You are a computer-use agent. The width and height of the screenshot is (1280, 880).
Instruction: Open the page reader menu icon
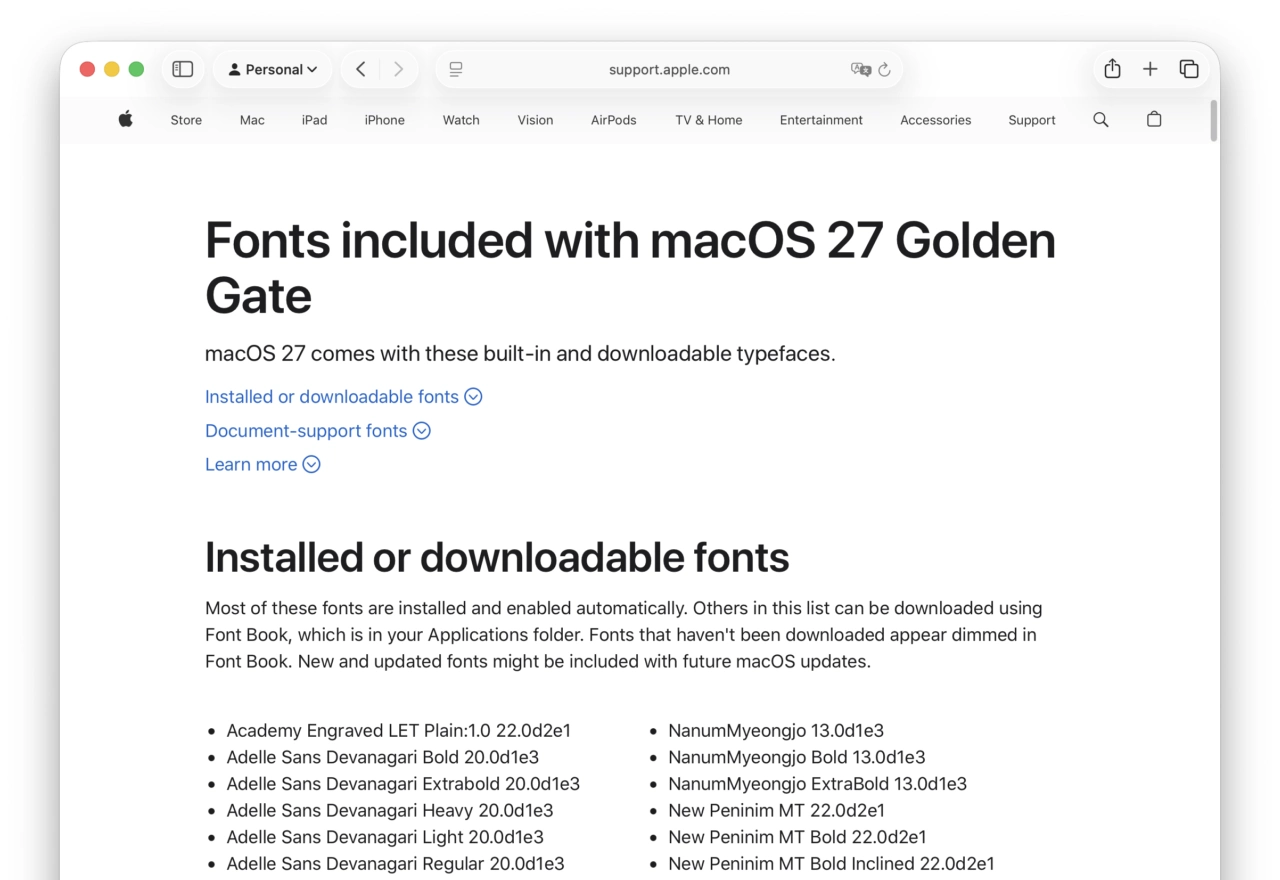tap(456, 69)
